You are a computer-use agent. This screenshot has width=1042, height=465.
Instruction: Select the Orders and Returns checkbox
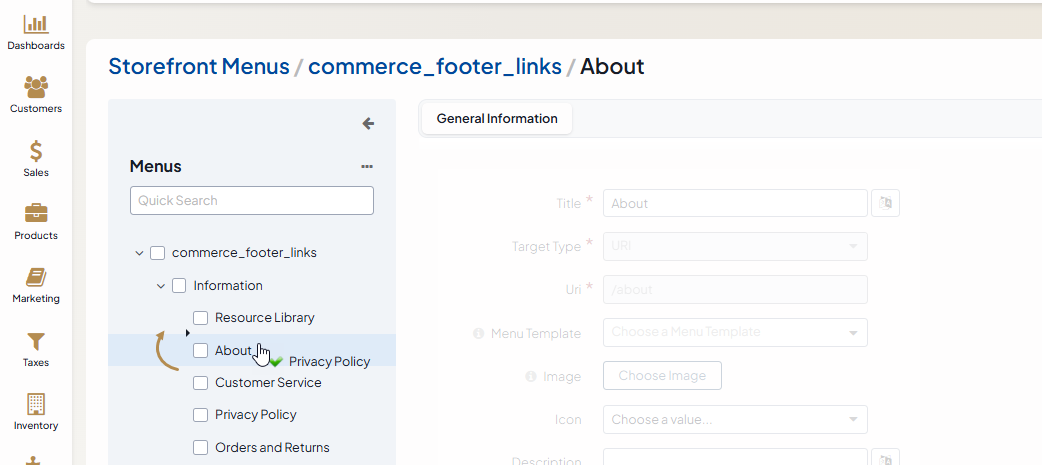(x=200, y=448)
